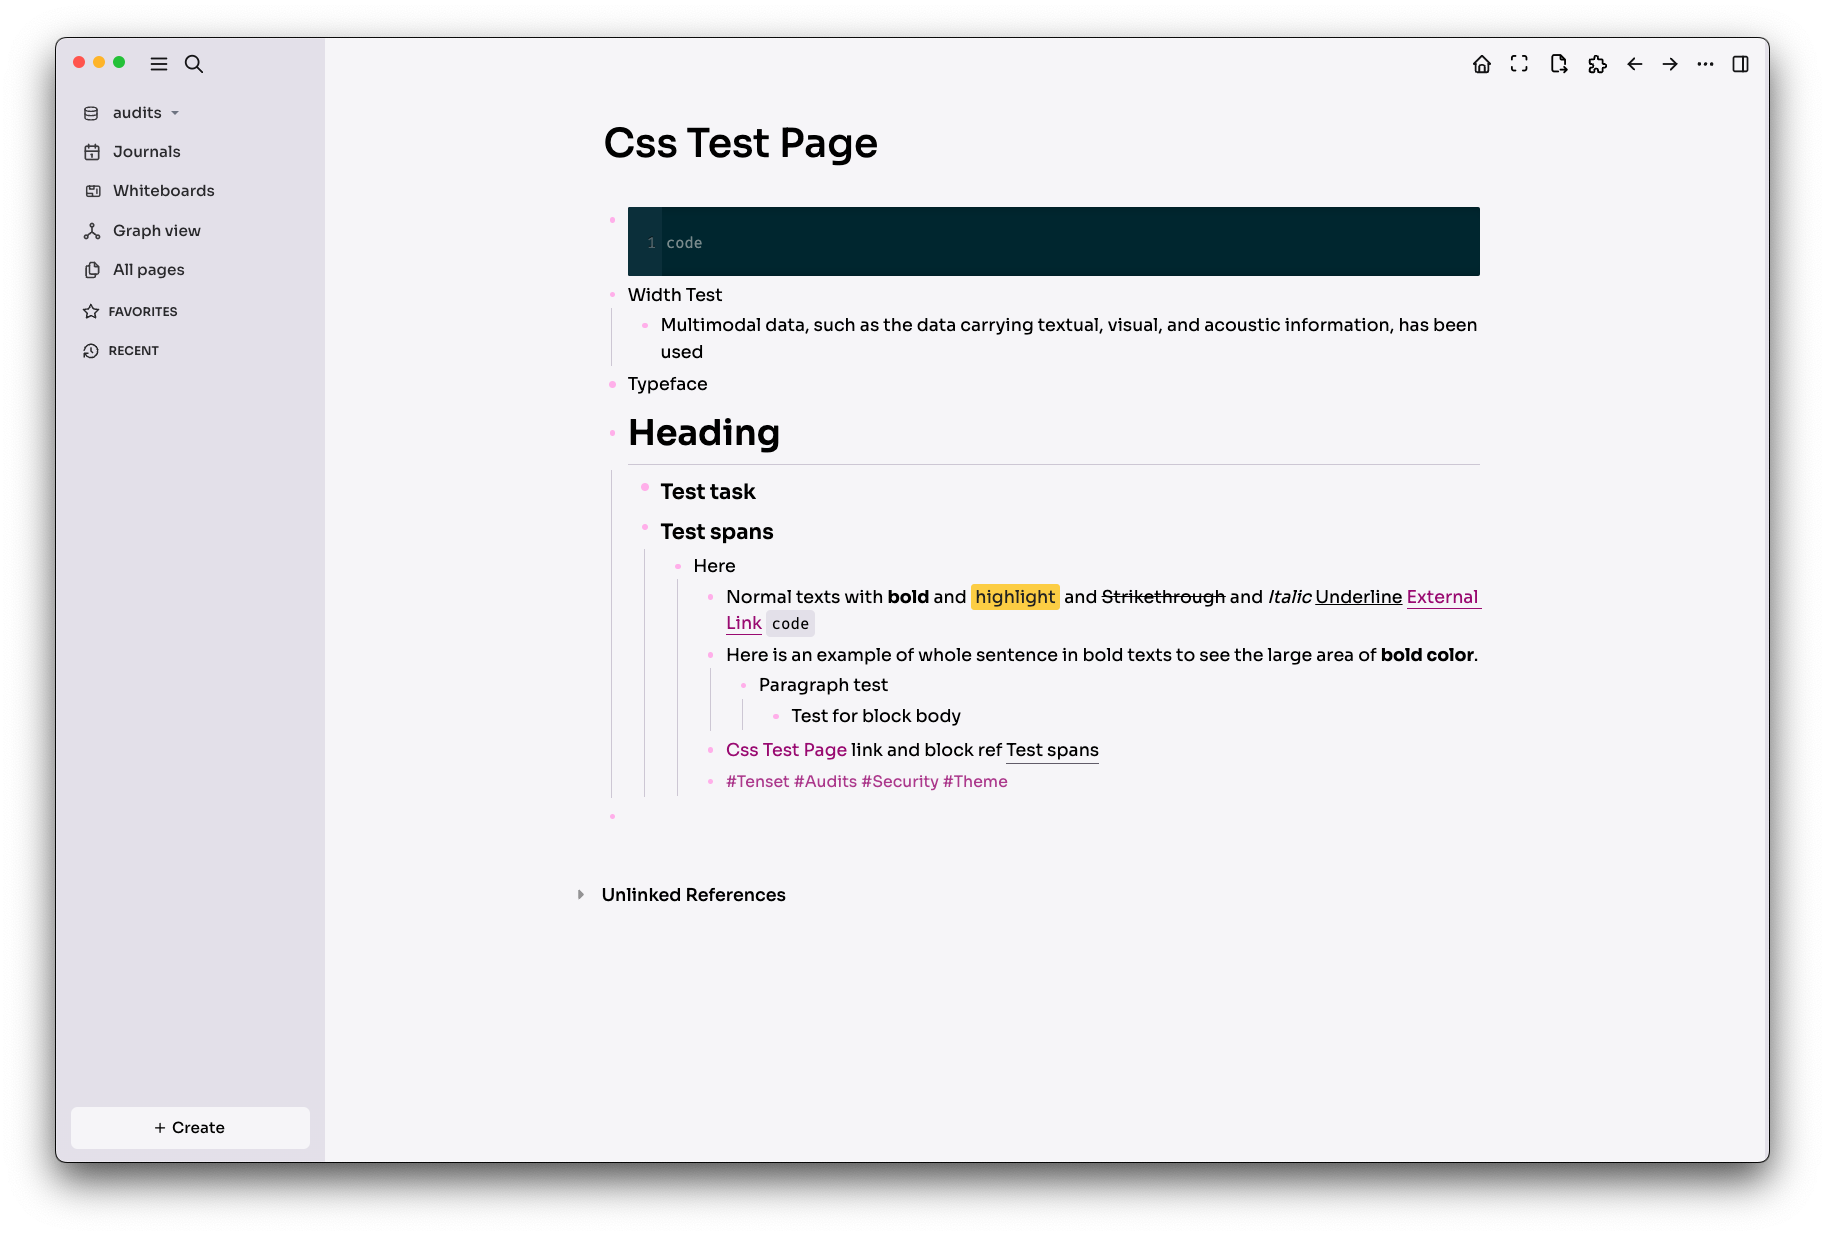Go to the home page via house icon
The height and width of the screenshot is (1236, 1825).
[1483, 63]
